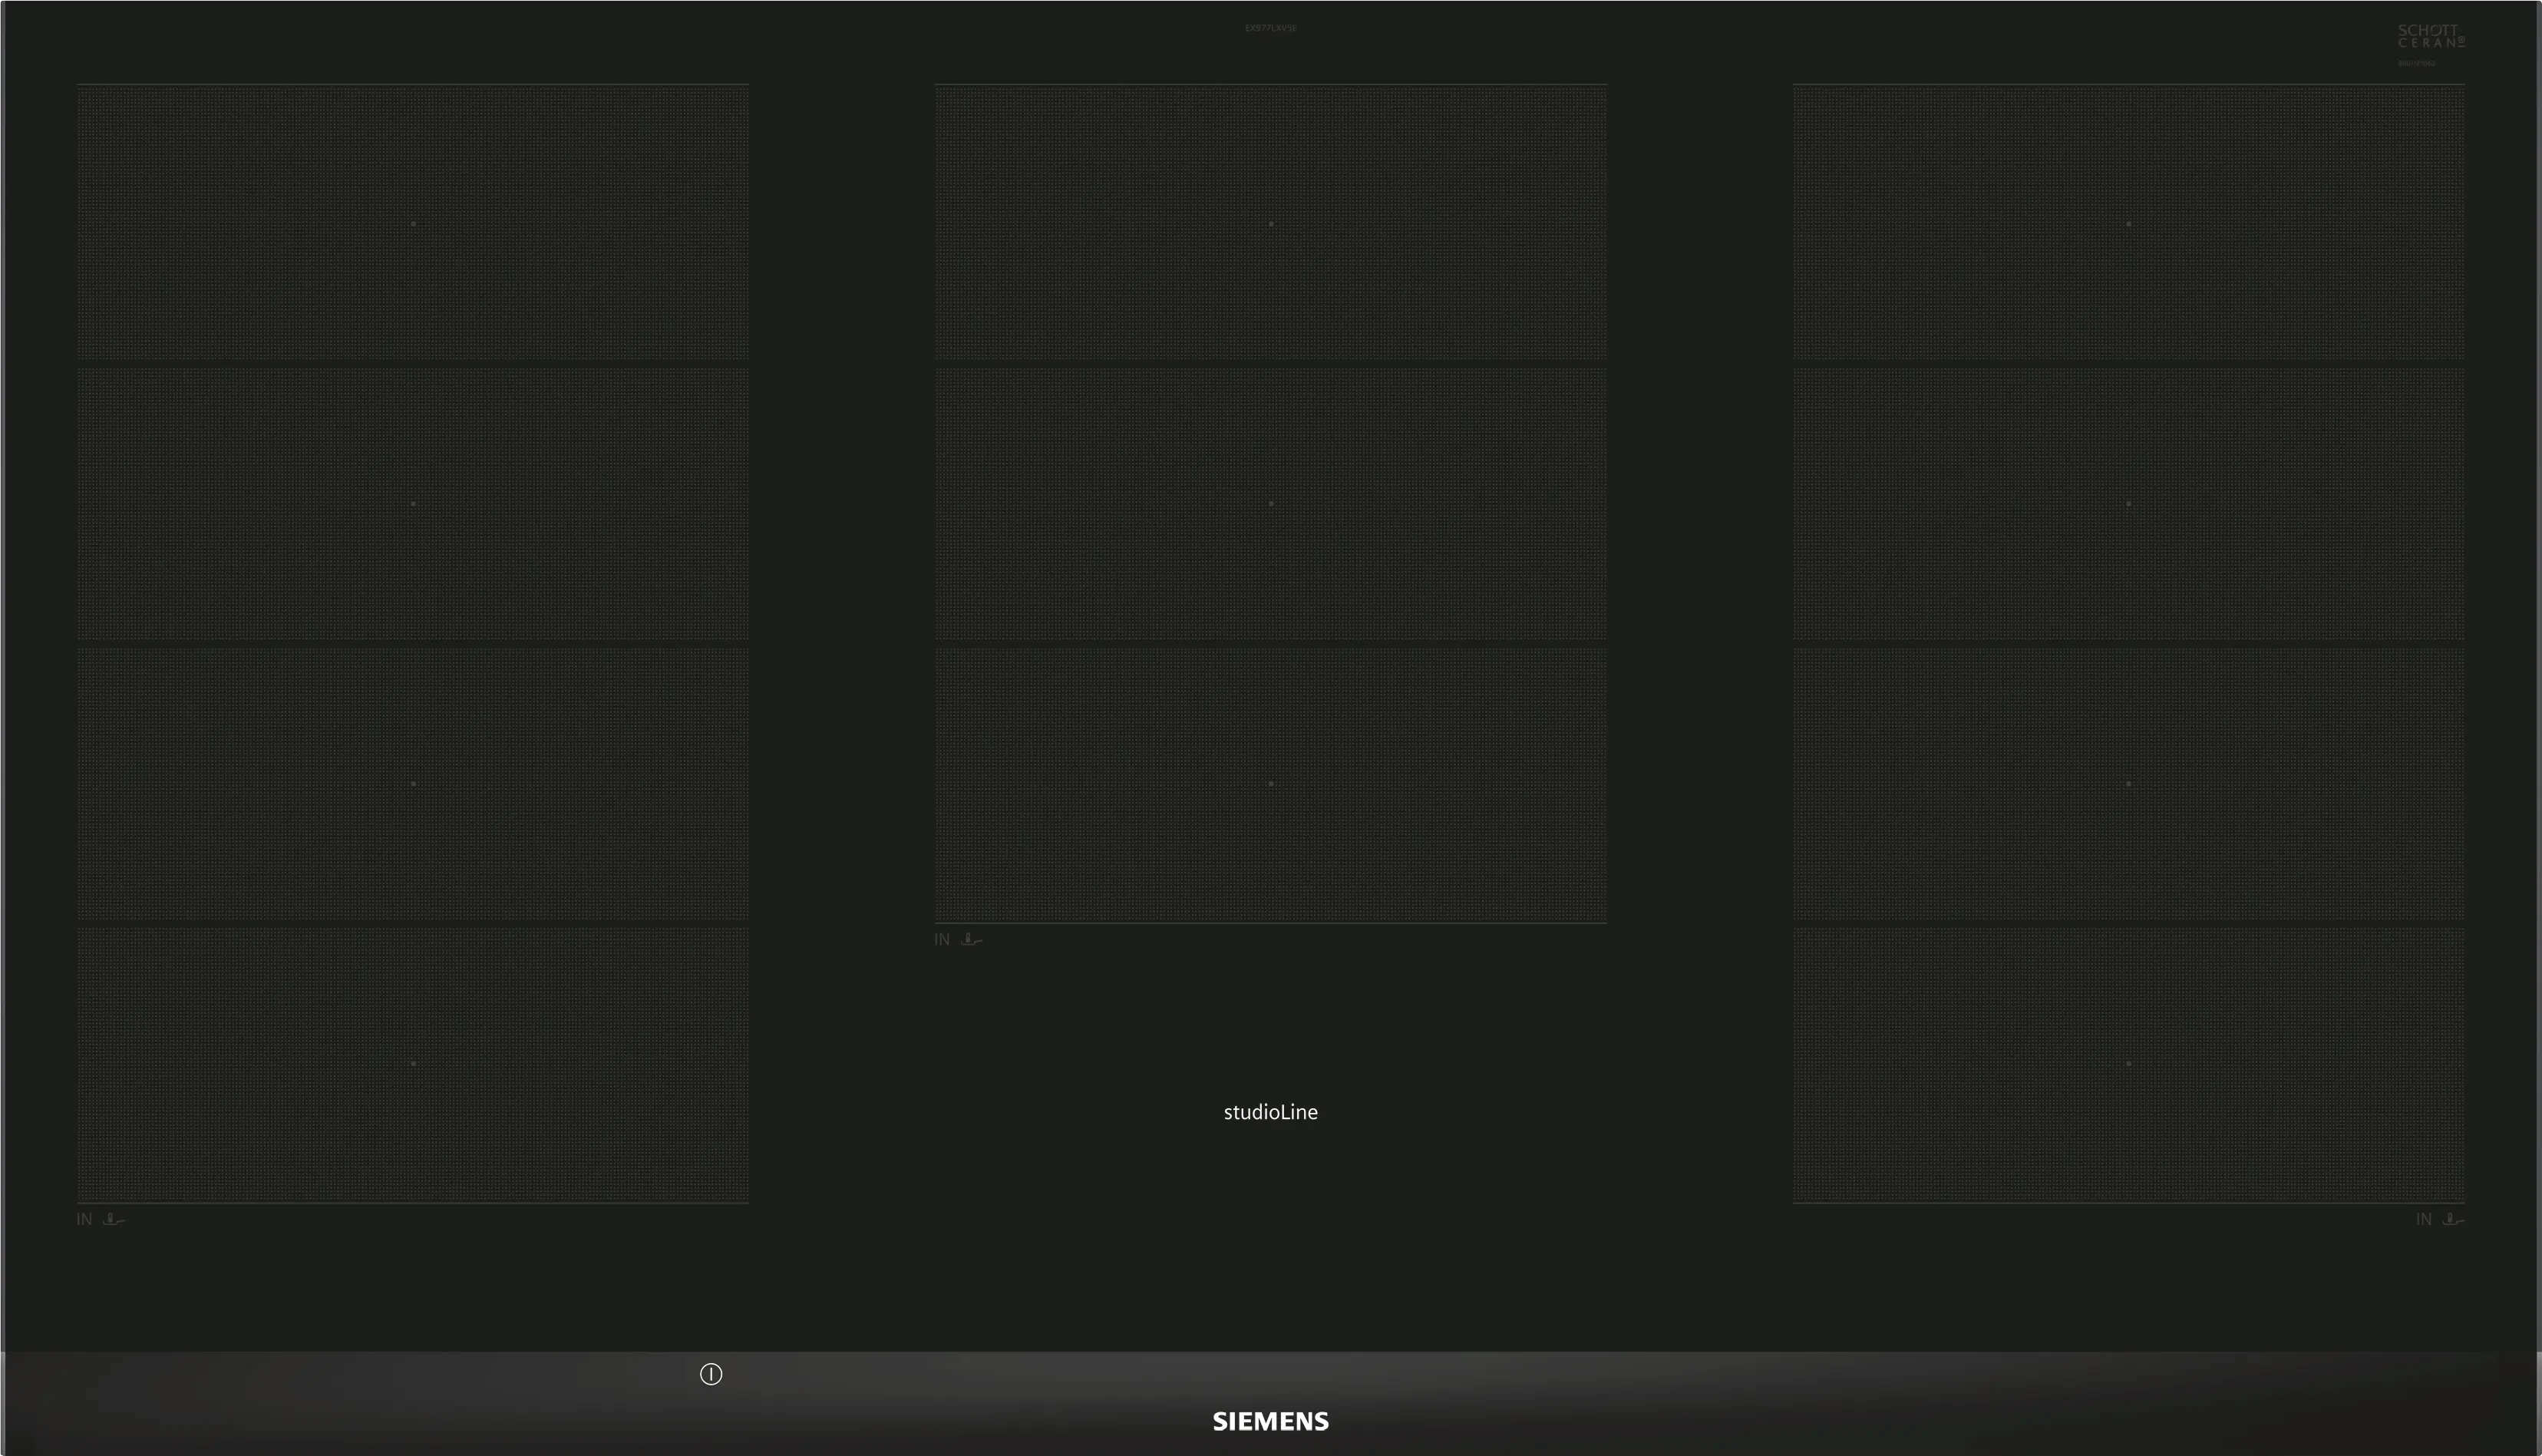
Task: Click the IN label below the right cooking zone
Action: coord(2423,1219)
